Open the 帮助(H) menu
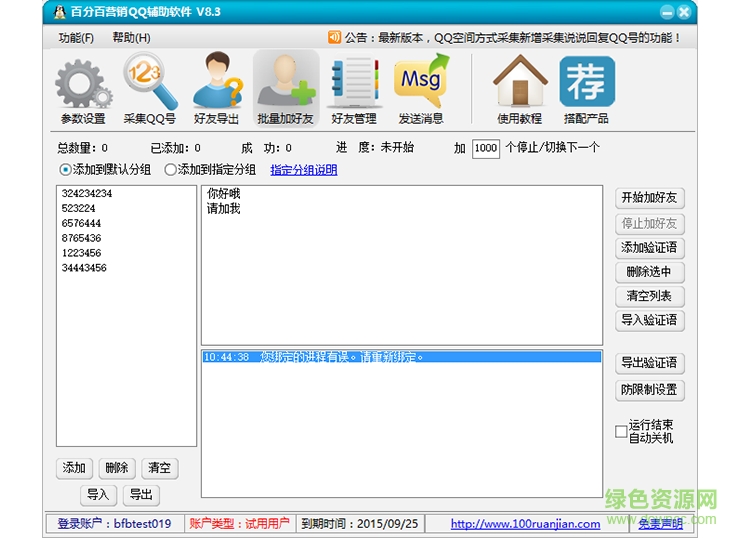 coord(131,38)
